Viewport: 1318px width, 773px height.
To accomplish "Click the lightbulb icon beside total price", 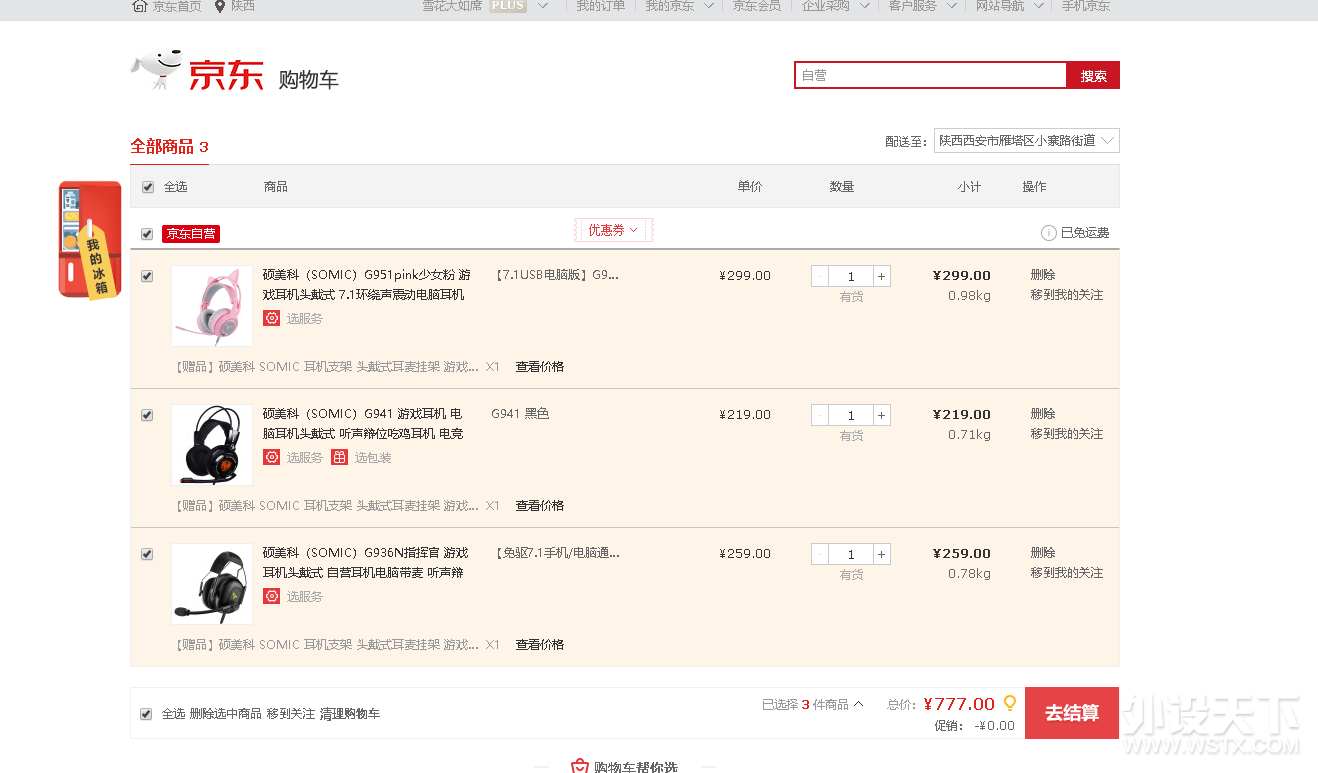I will click(x=1010, y=702).
